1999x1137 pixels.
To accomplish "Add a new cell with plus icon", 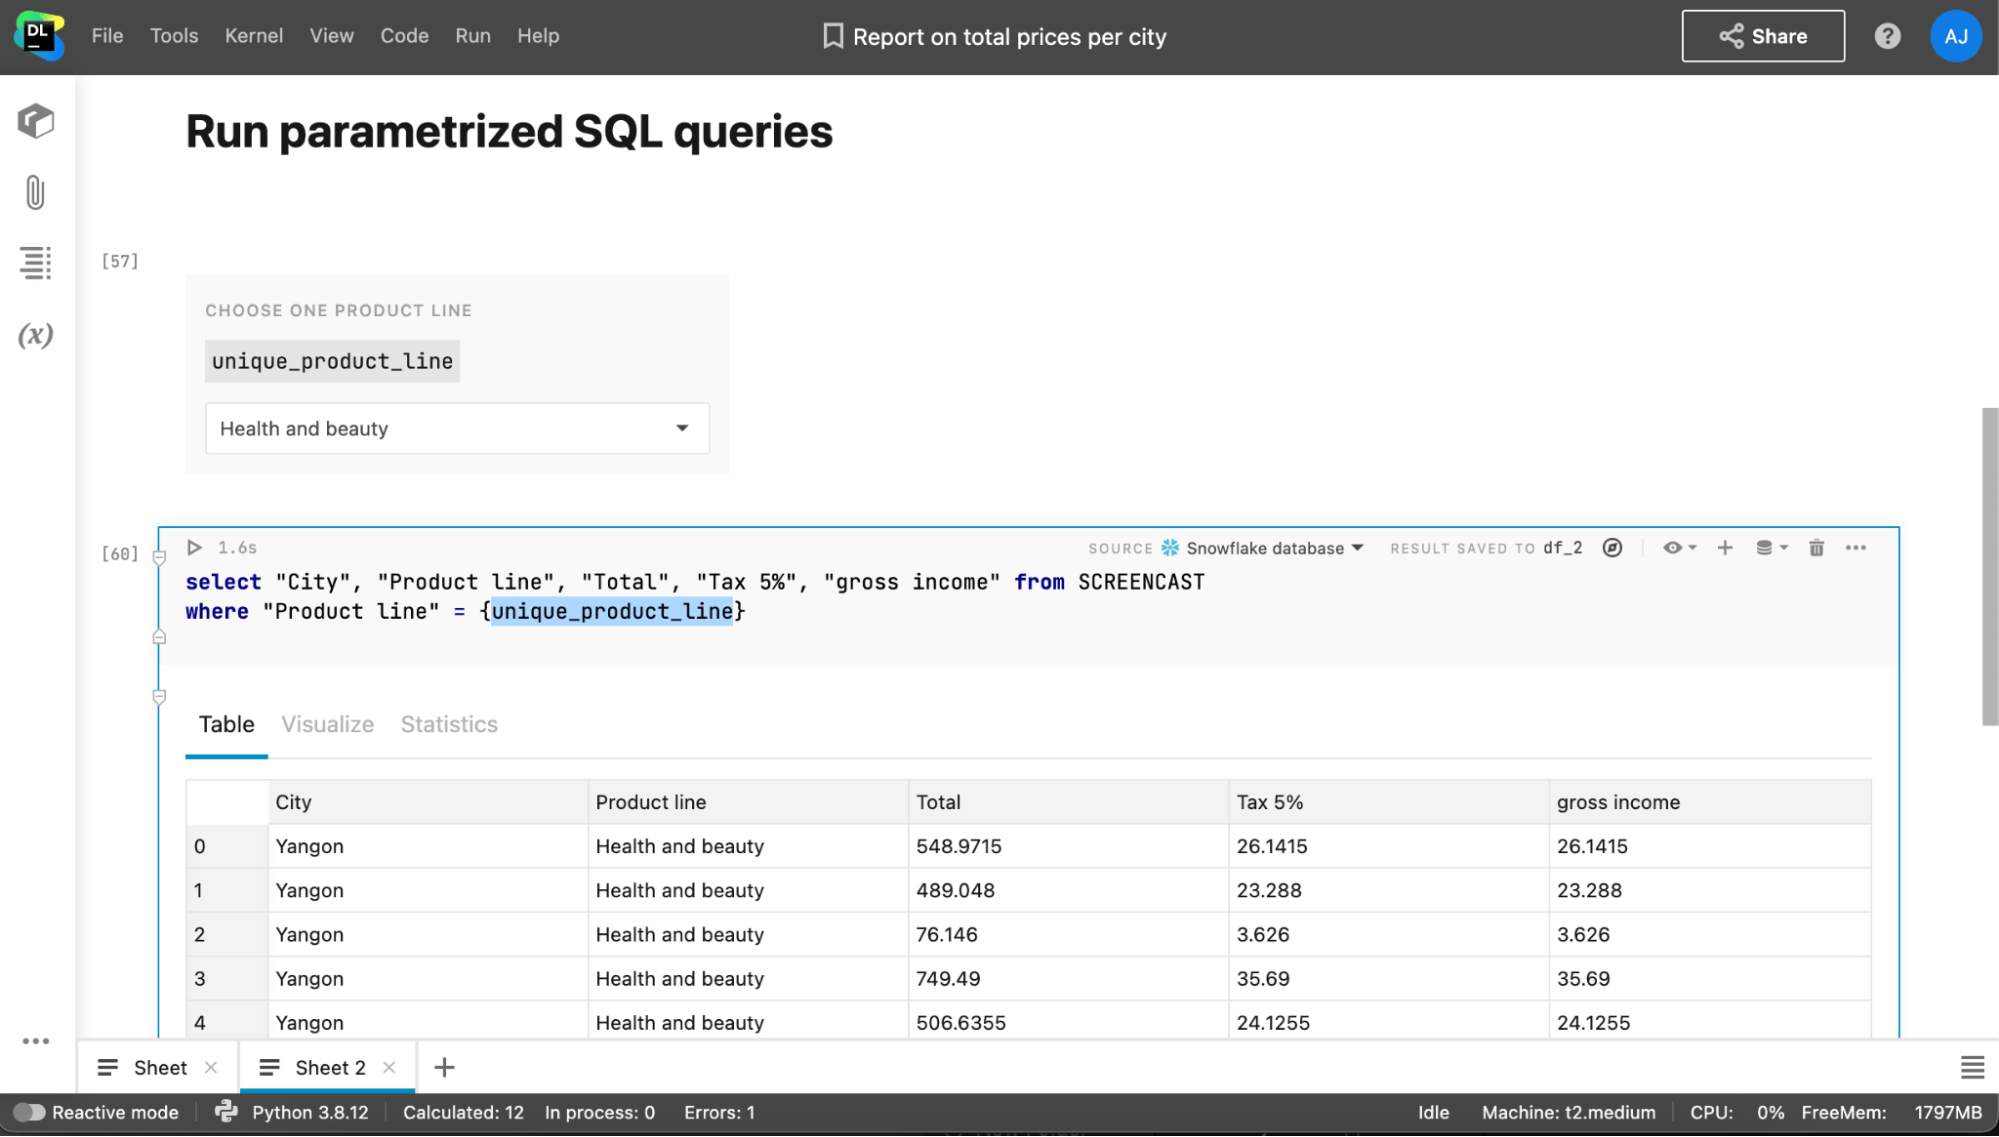I will pos(1725,548).
